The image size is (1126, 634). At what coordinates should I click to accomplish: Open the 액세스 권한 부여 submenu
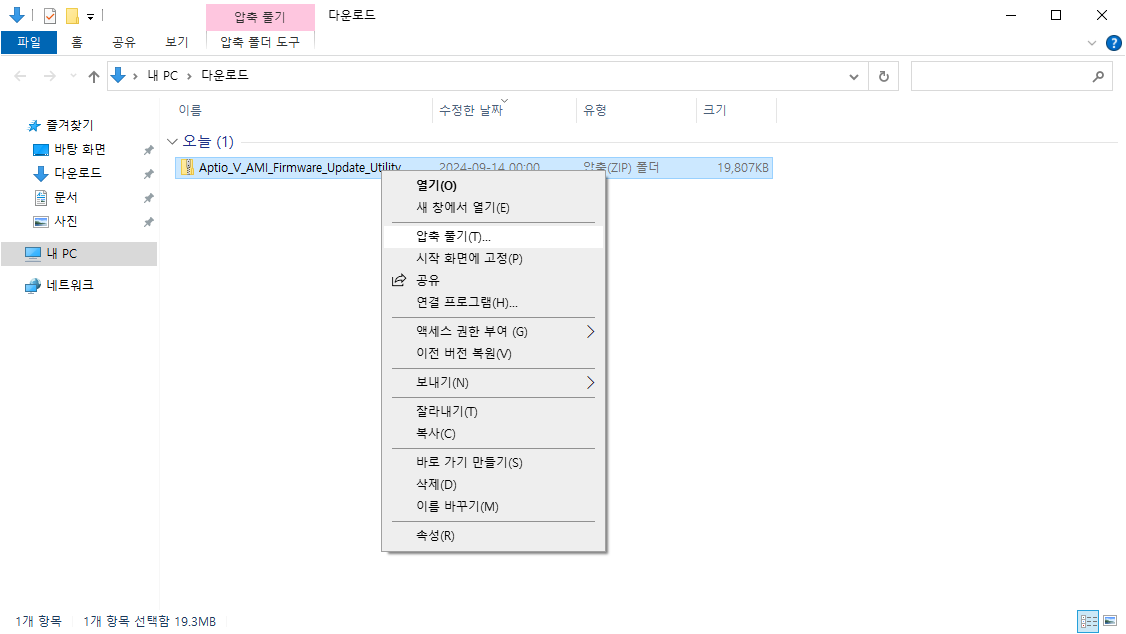tap(590, 330)
